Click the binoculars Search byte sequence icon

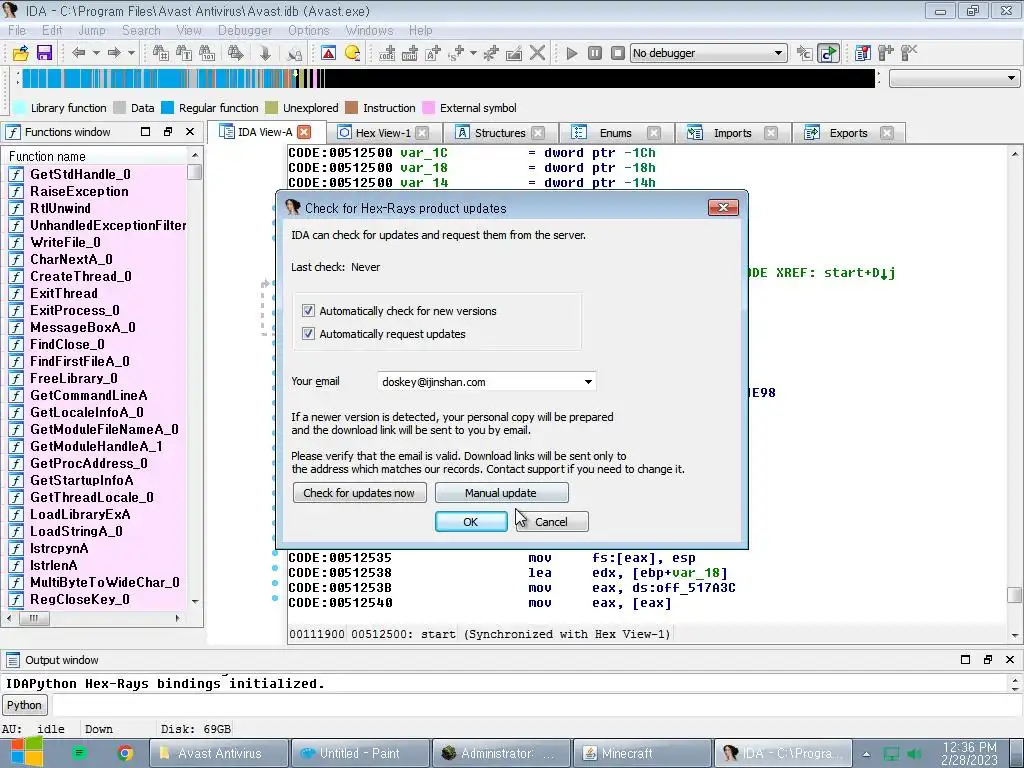pos(207,53)
